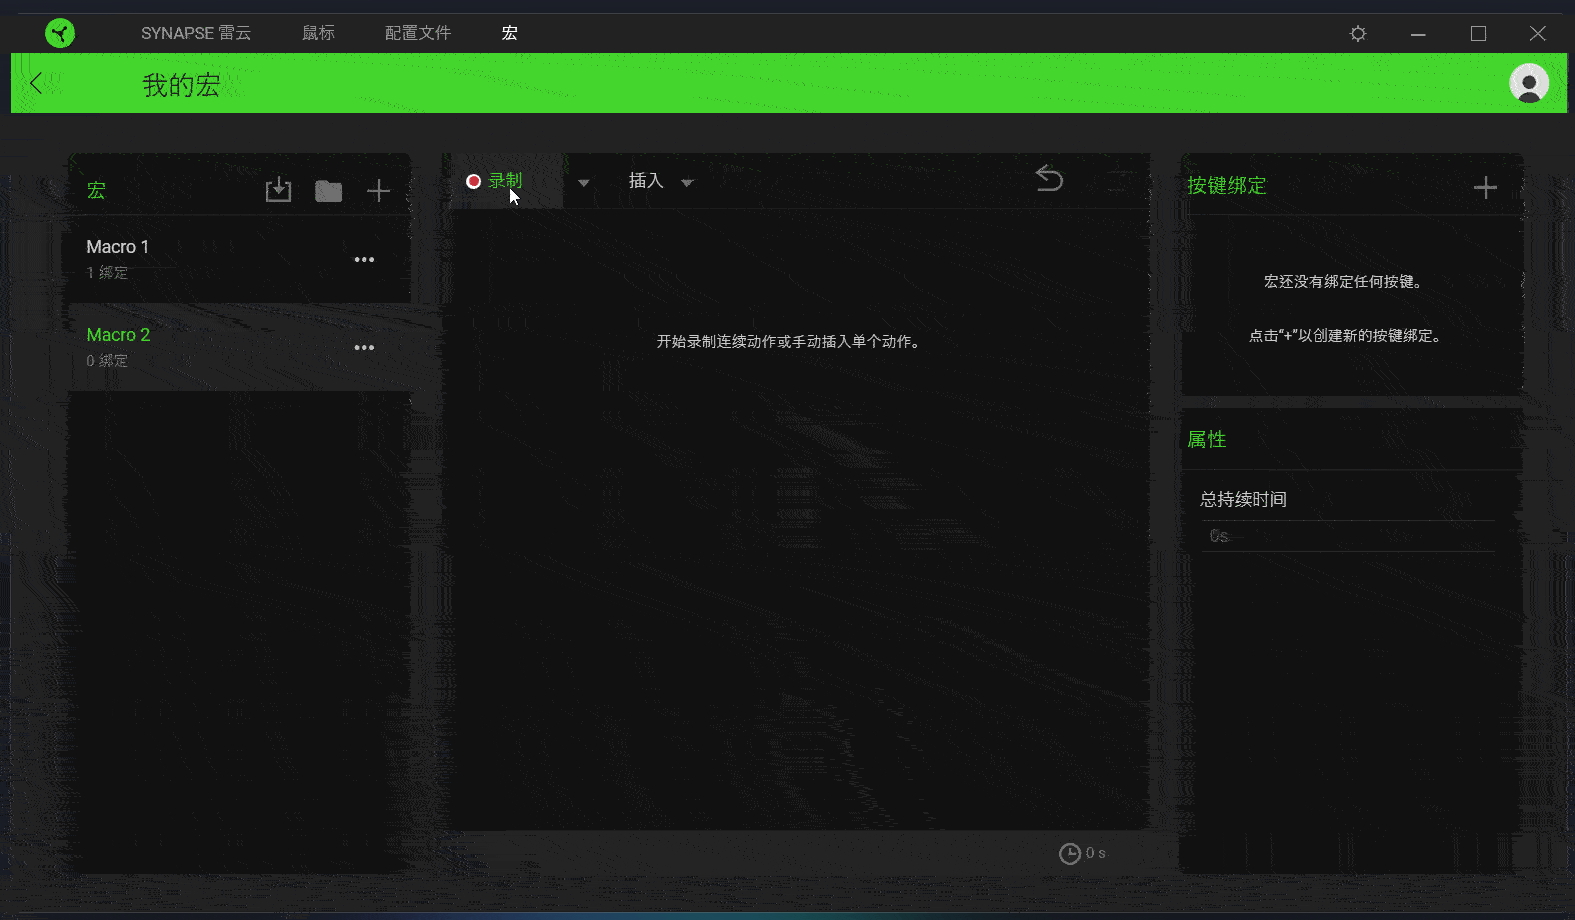Viewport: 1575px width, 920px height.
Task: Switch to the 鼠标 tab
Action: (318, 33)
